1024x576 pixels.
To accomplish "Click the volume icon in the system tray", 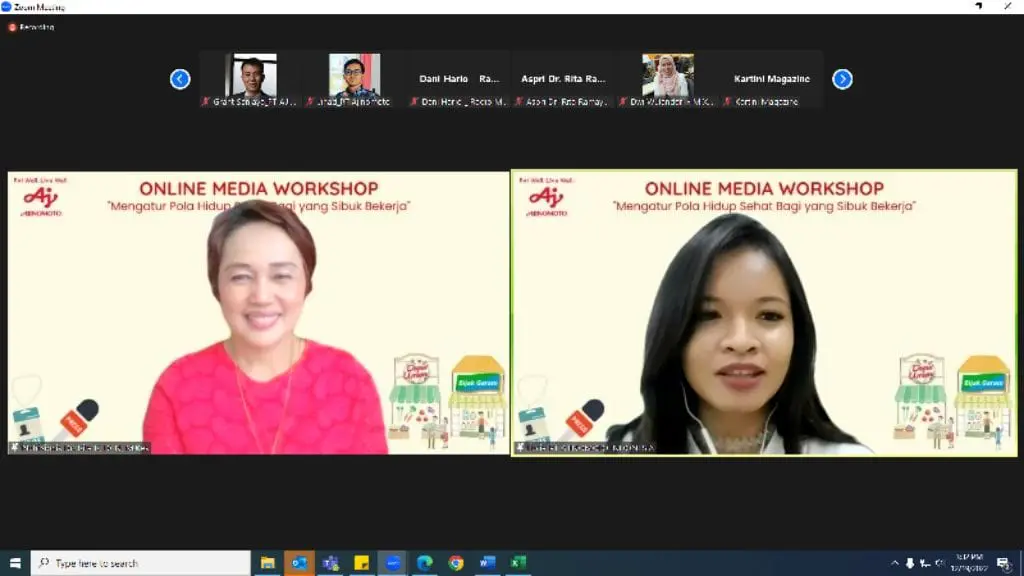I will pos(940,563).
